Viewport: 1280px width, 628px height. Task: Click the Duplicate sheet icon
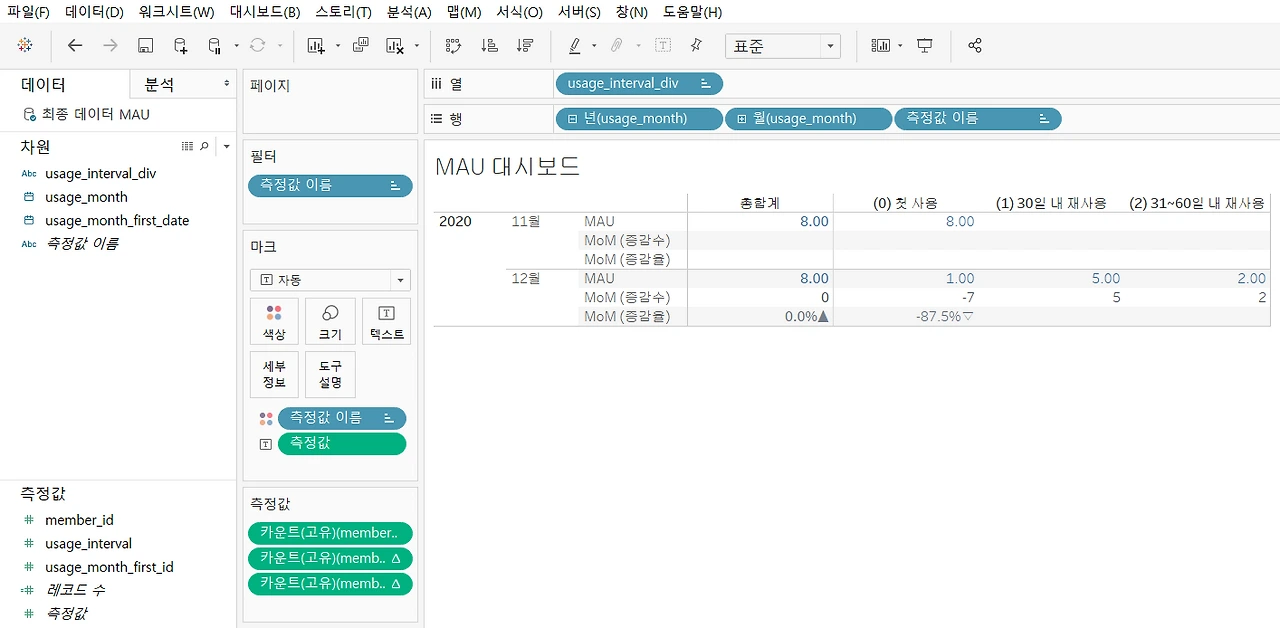[361, 46]
